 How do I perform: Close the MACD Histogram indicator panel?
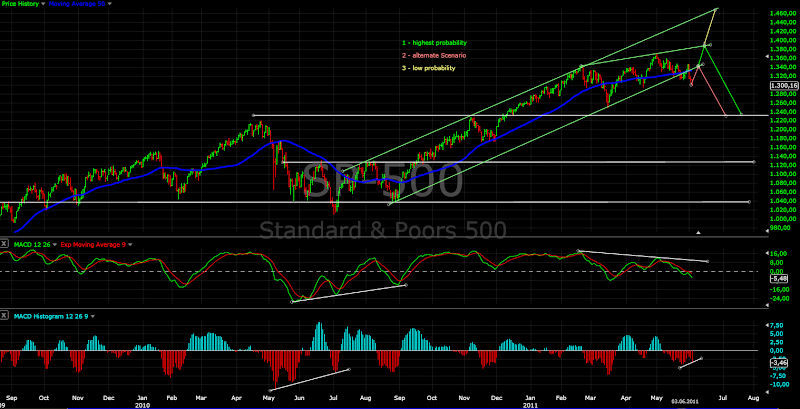point(4,316)
